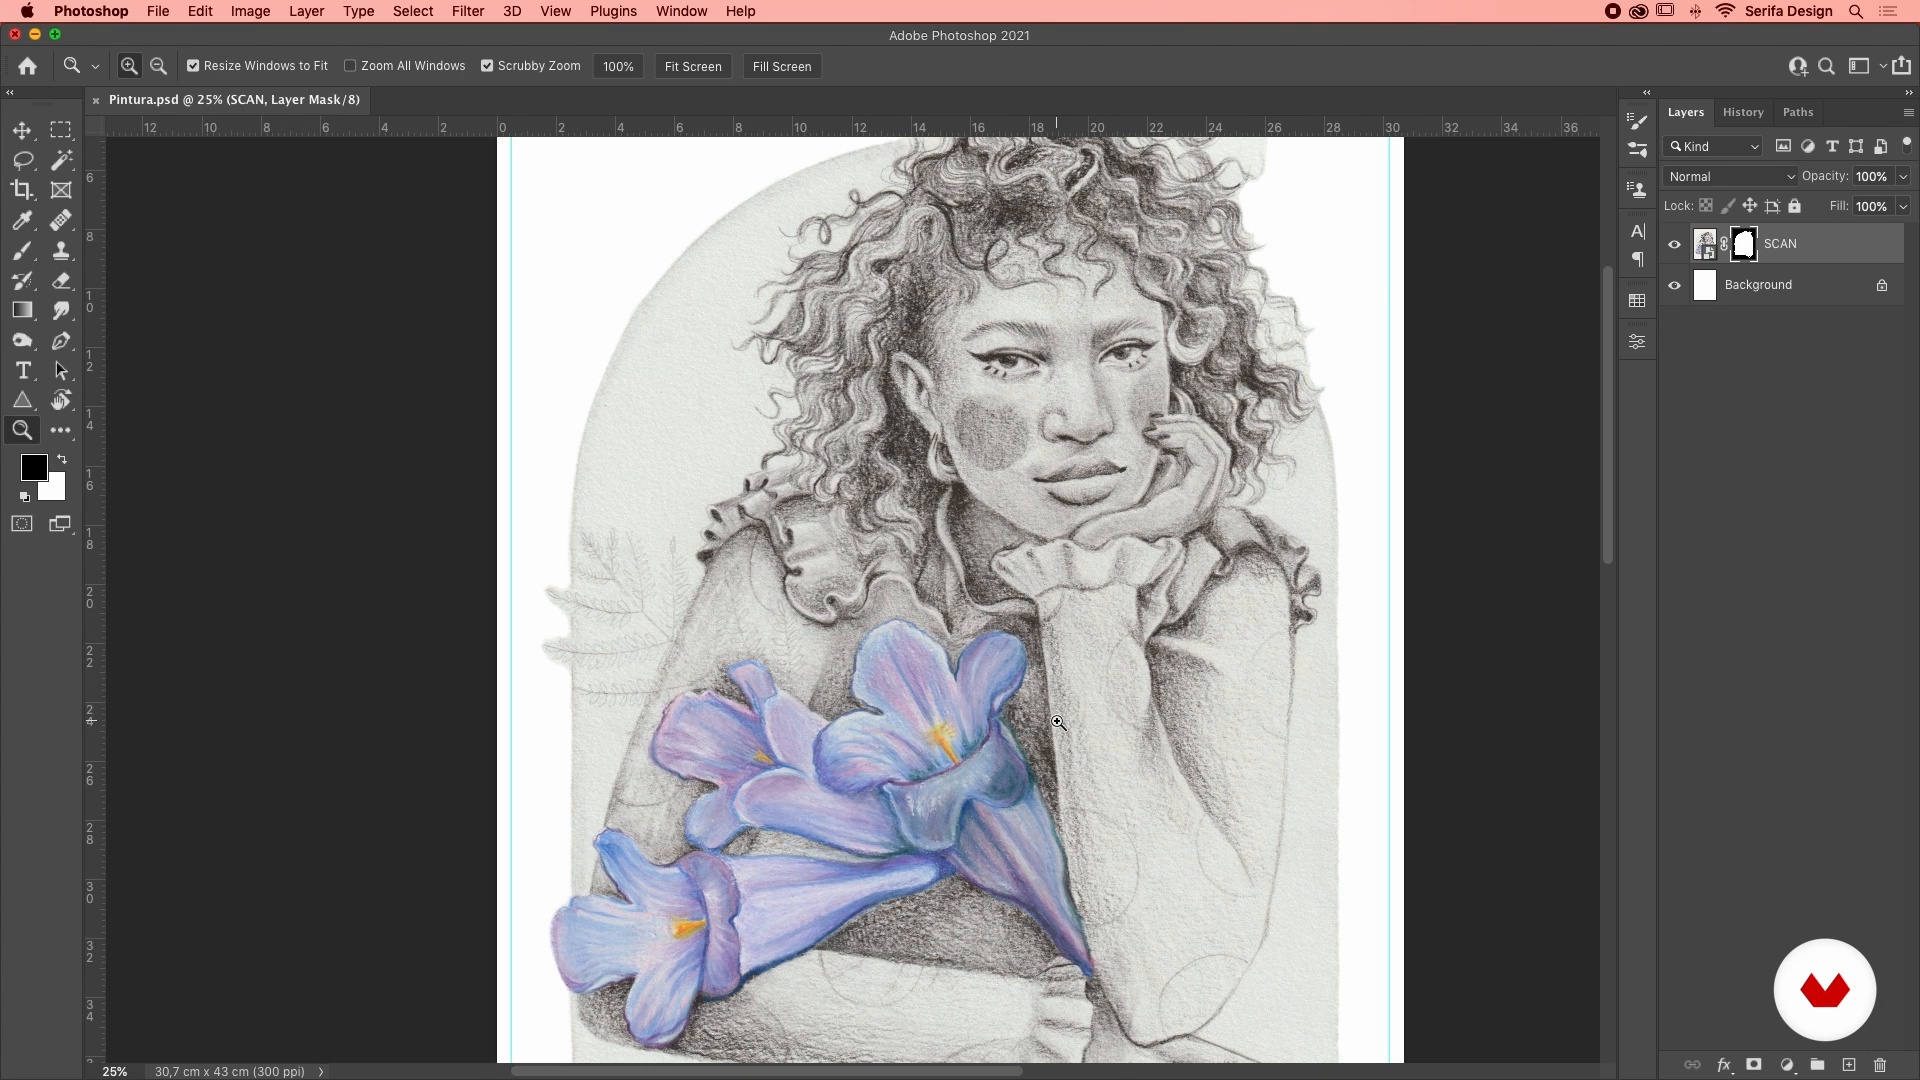This screenshot has width=1920, height=1080.
Task: Select the Crop tool
Action: click(22, 190)
